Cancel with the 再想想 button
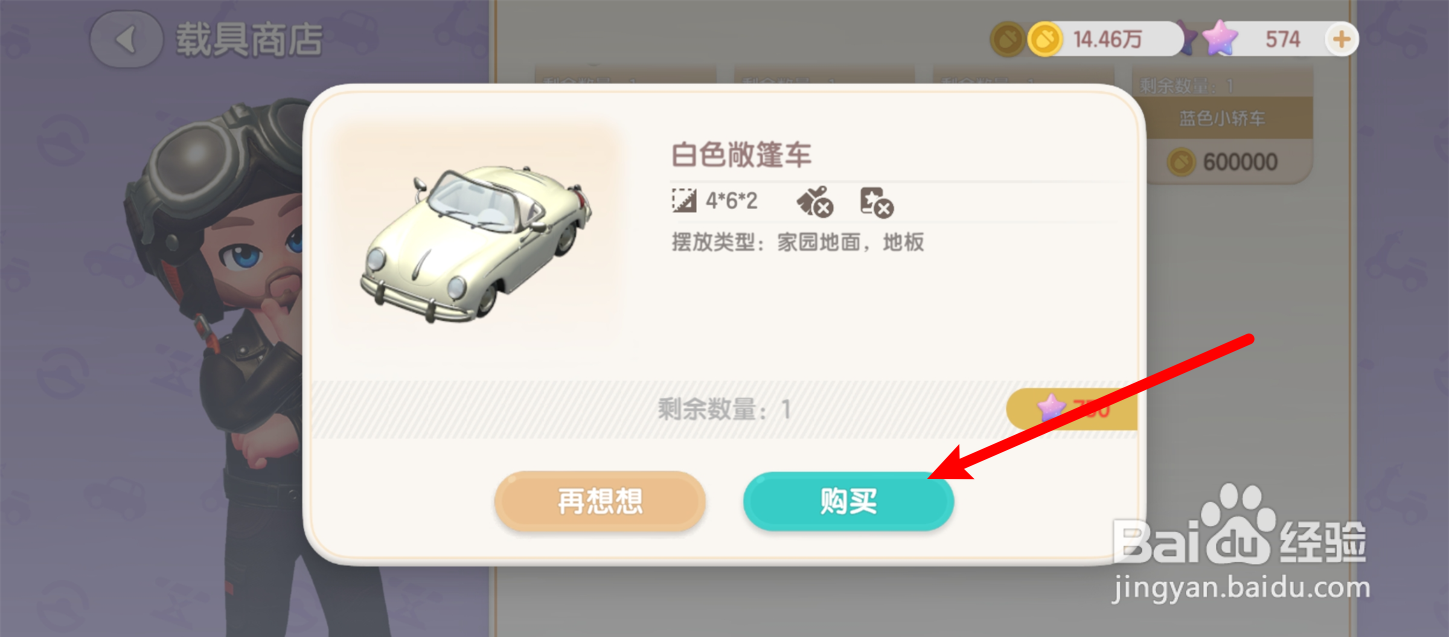This screenshot has width=1449, height=637. click(x=600, y=501)
